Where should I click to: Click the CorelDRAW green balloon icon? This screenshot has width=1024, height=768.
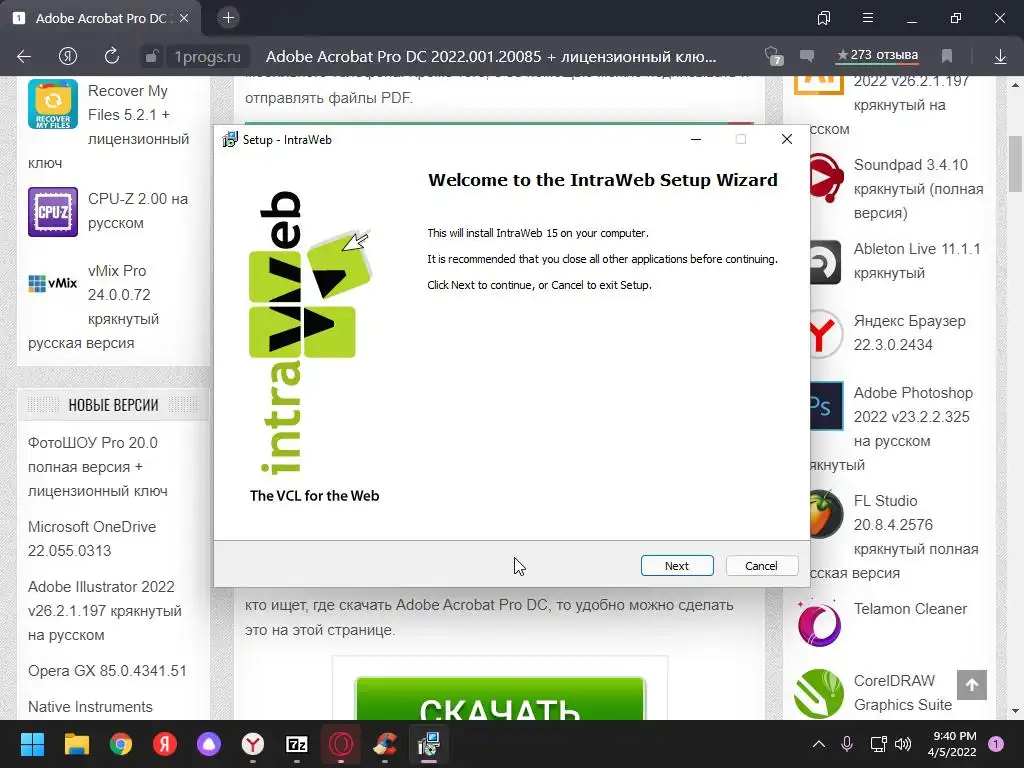(x=819, y=694)
